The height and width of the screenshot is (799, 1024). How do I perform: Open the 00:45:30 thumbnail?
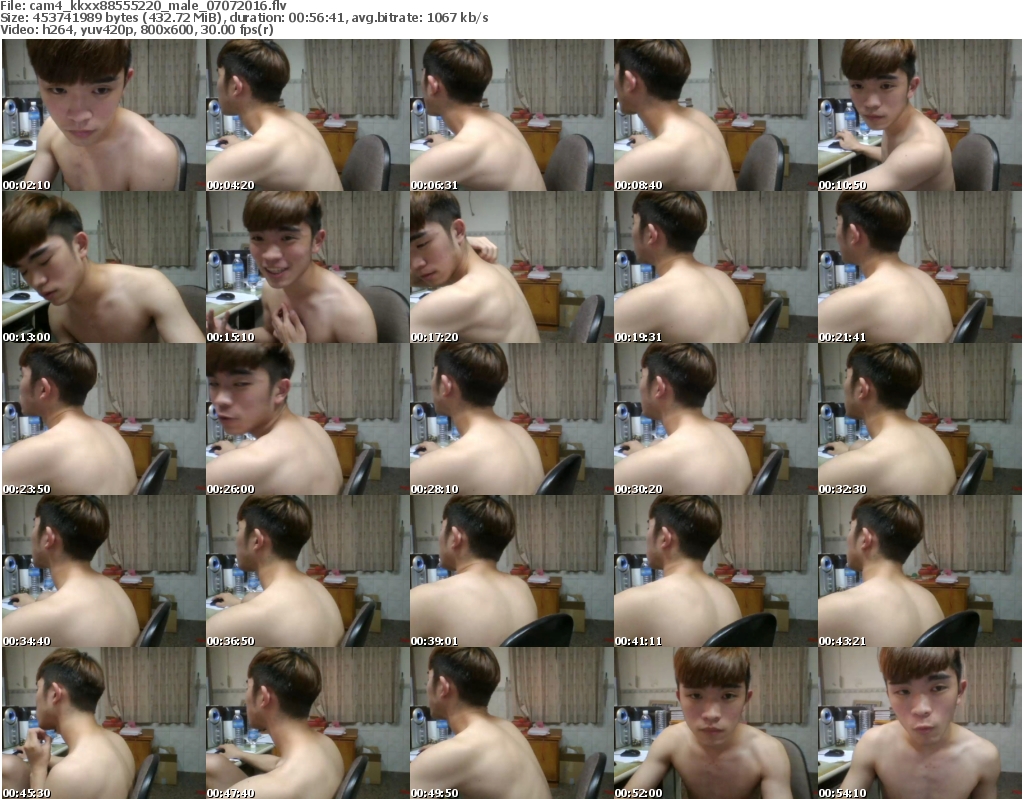[103, 723]
